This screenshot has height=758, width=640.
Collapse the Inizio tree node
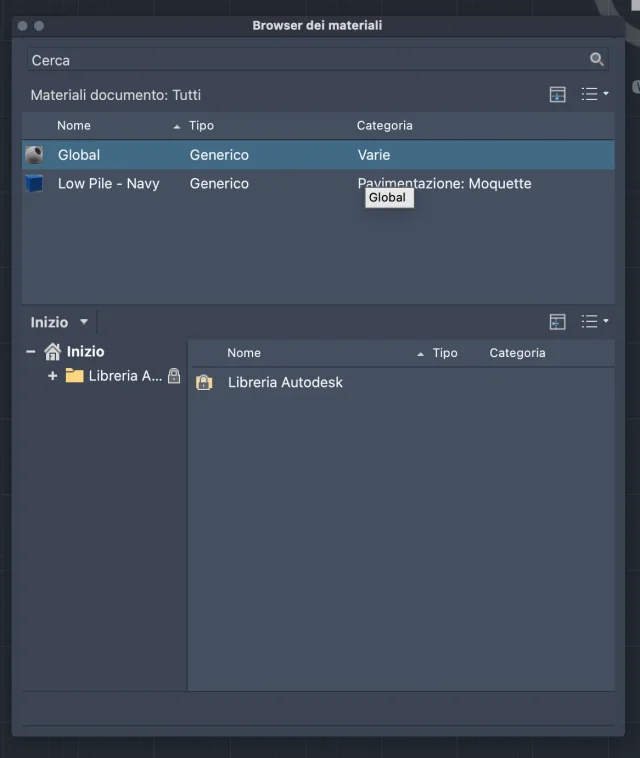[x=31, y=352]
